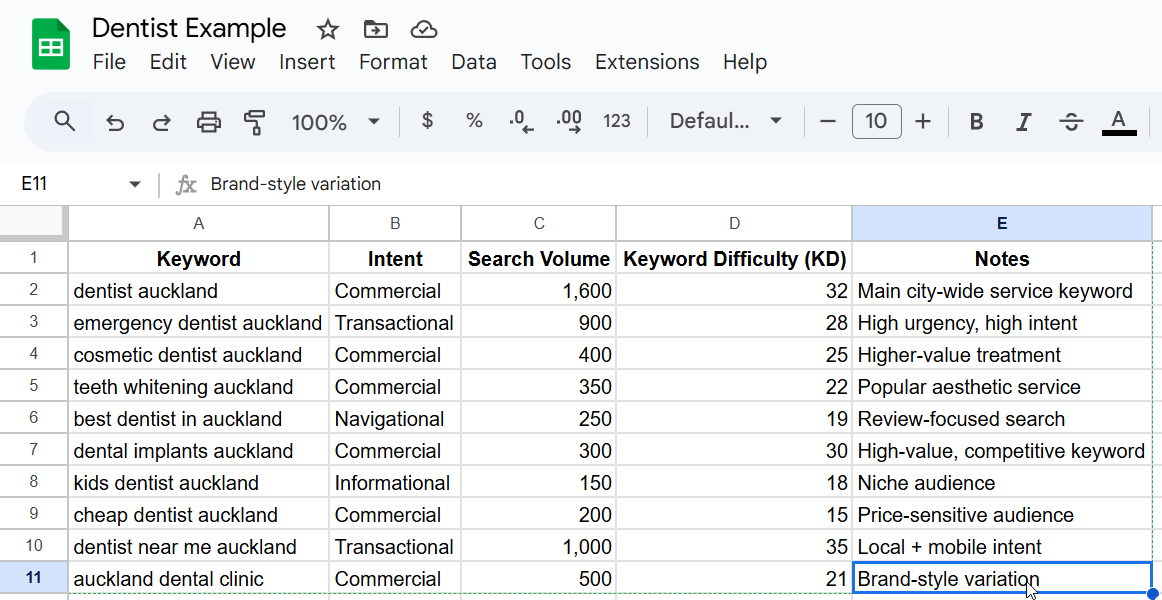The height and width of the screenshot is (600, 1162).
Task: Open the Data menu
Action: [474, 62]
